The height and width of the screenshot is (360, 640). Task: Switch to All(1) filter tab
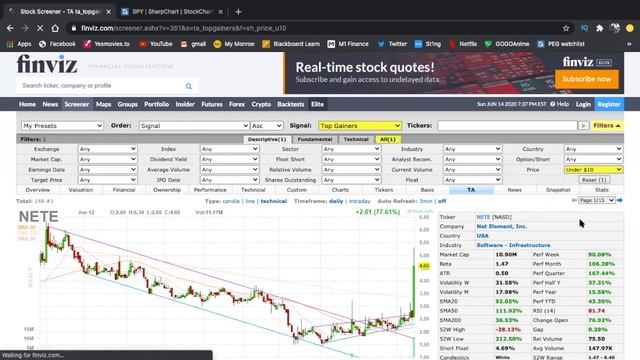(388, 139)
